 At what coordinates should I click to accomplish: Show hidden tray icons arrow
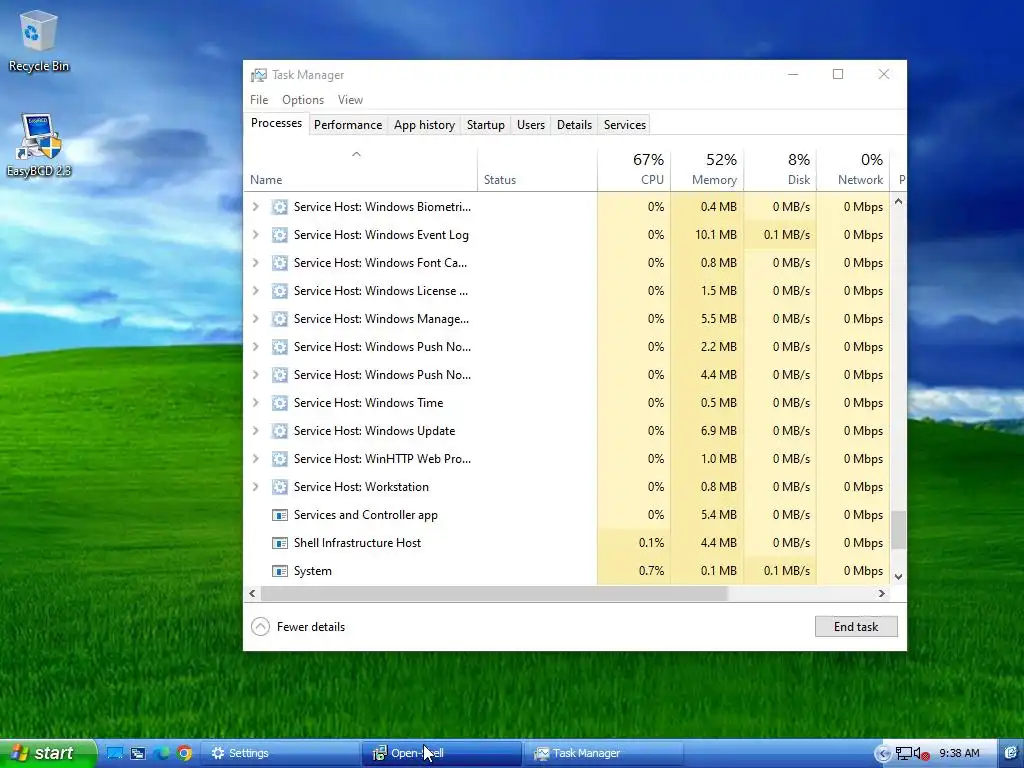pos(882,754)
